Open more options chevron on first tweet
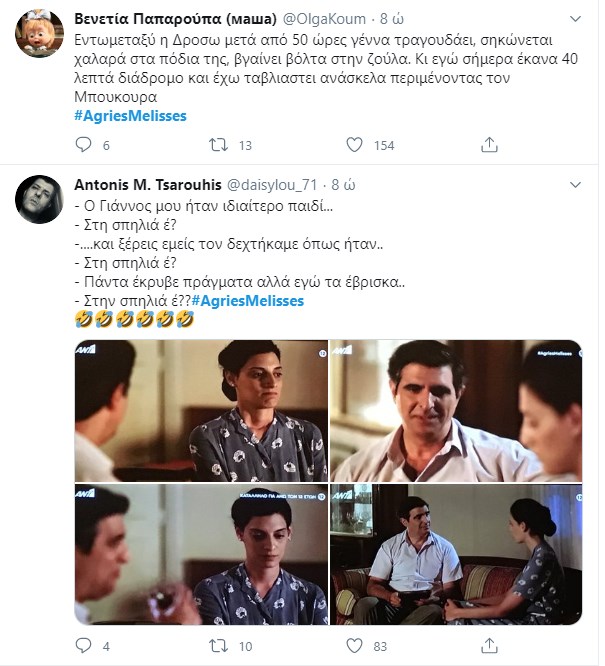Viewport: 605px width, 666px height. [x=574, y=19]
